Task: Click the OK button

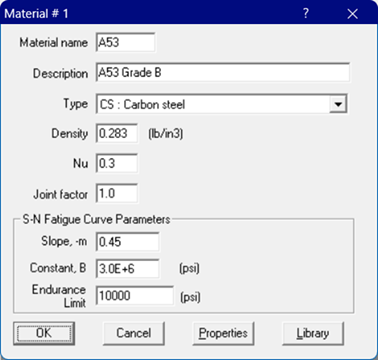Action: coord(44,333)
